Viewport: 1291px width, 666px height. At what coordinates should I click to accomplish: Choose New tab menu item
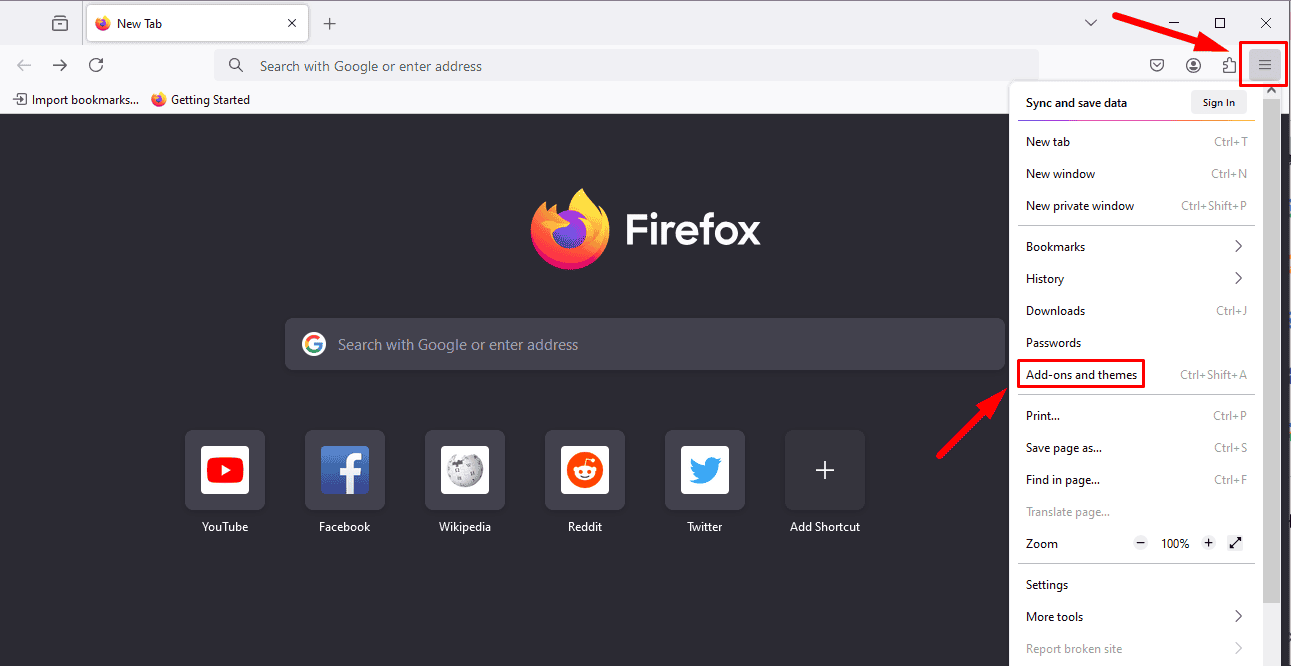point(1136,142)
